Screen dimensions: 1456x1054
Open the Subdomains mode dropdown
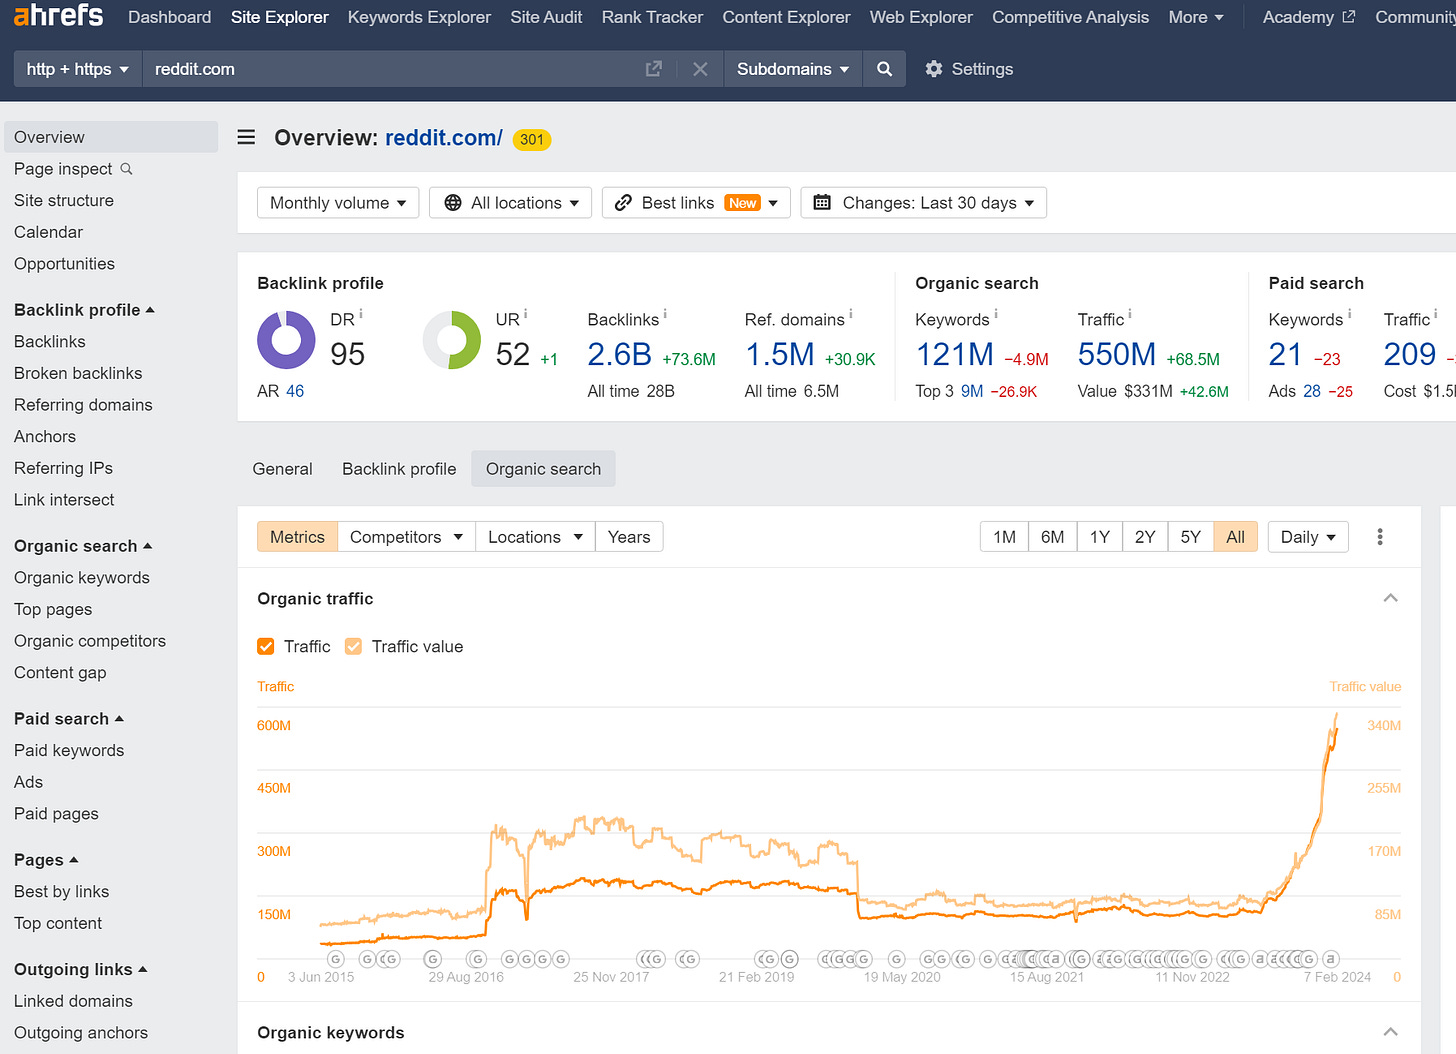pos(793,69)
